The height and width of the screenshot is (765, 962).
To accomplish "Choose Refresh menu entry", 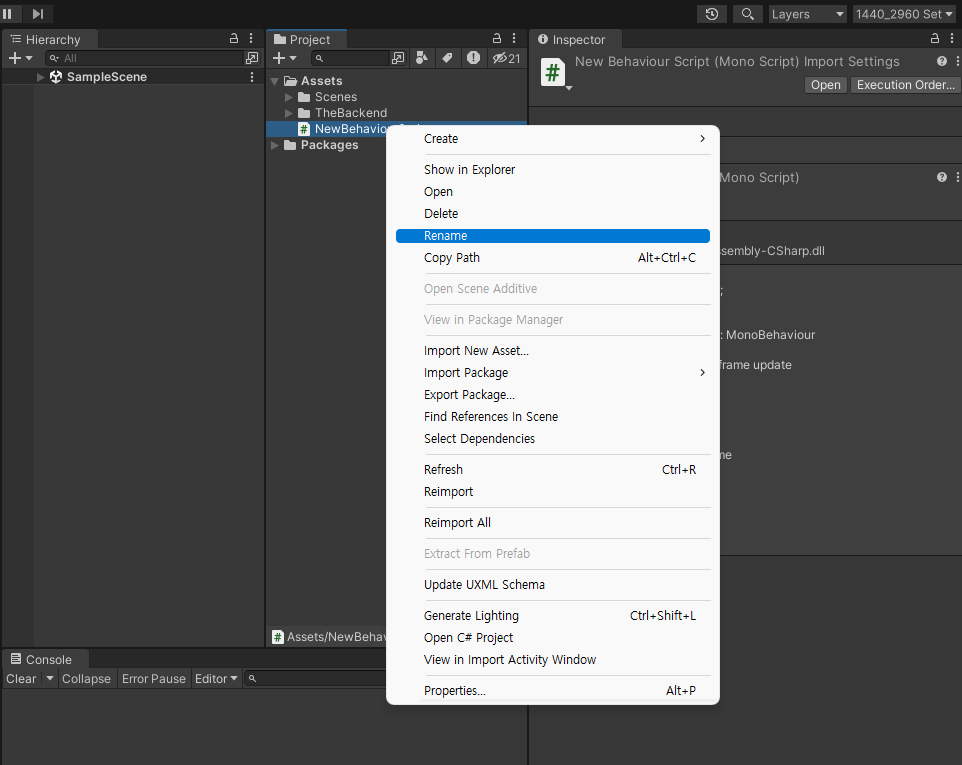I will (553, 469).
